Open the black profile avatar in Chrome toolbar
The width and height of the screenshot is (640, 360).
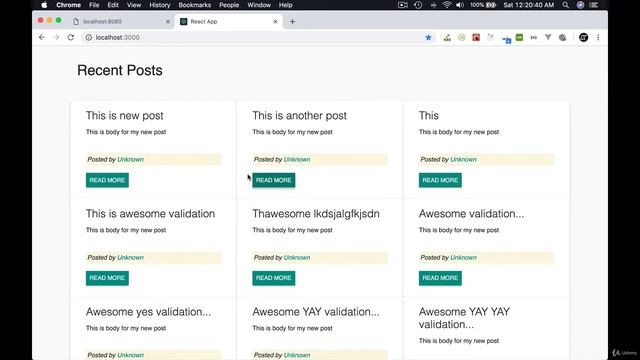(x=583, y=38)
